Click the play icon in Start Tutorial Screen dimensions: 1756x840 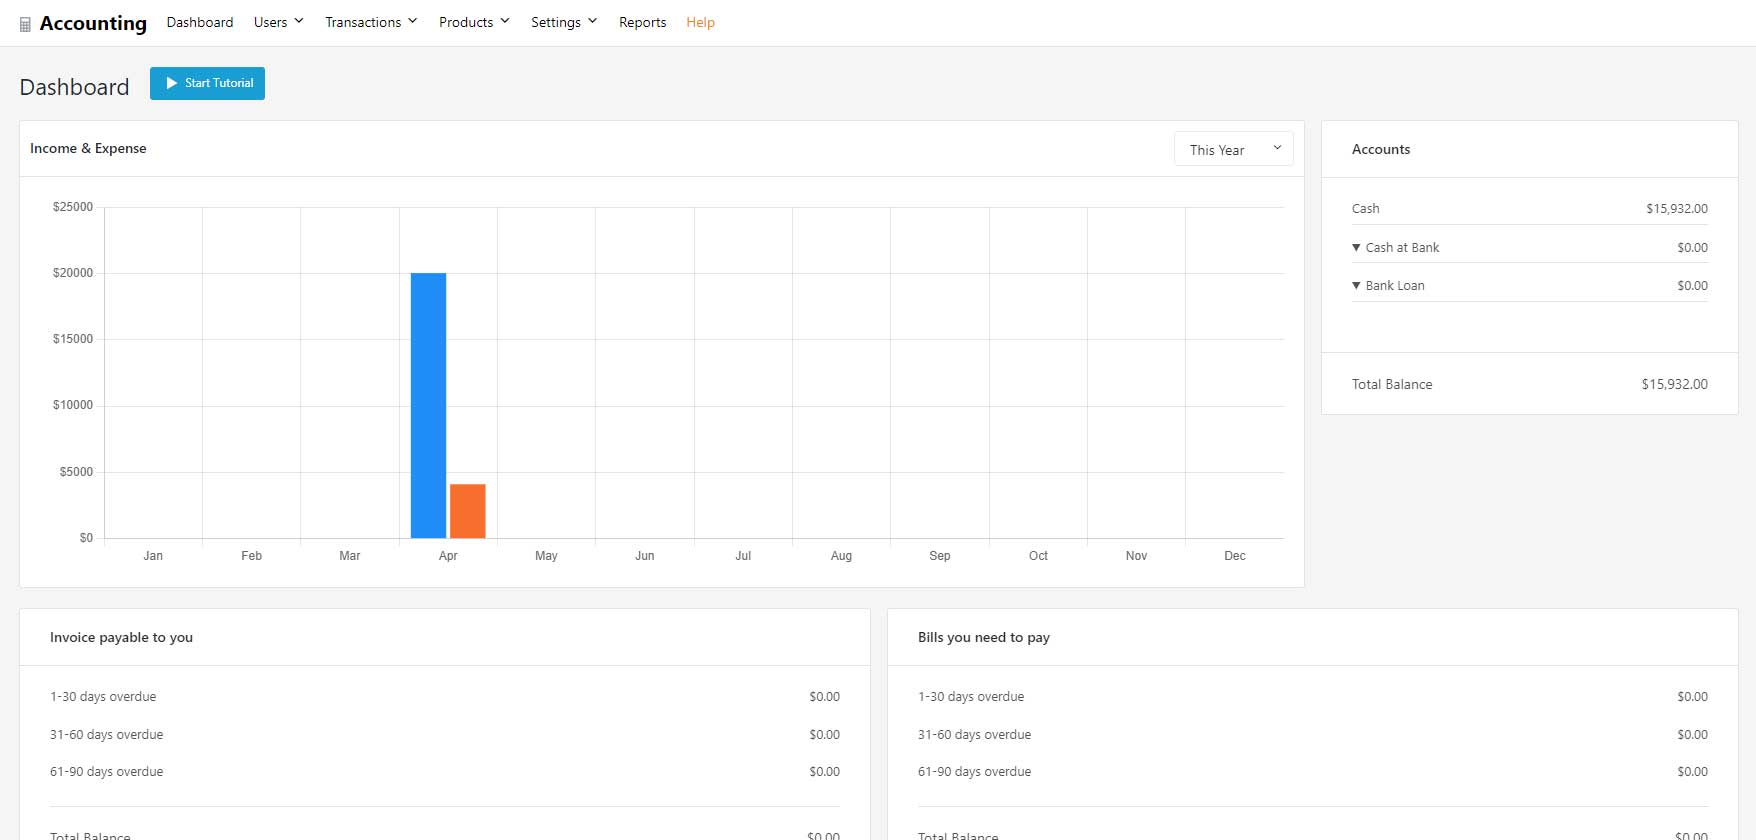point(172,83)
